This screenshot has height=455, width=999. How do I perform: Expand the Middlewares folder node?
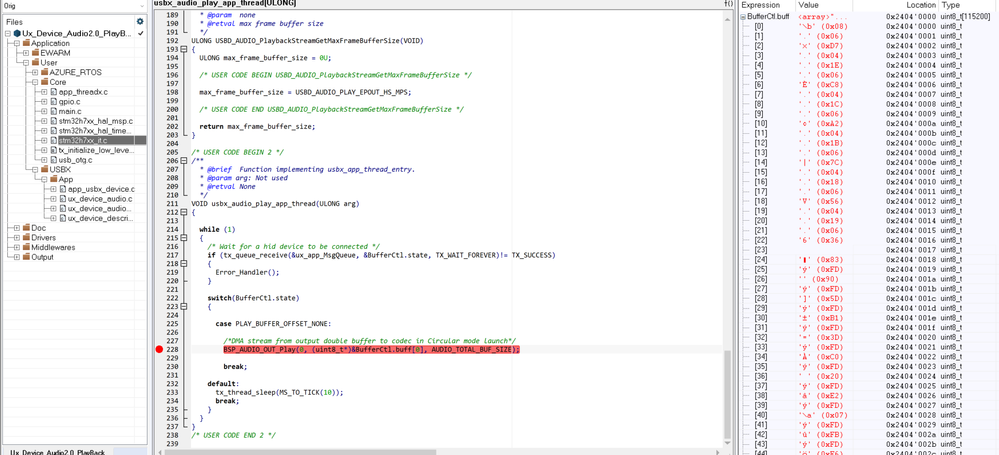tap(17, 247)
